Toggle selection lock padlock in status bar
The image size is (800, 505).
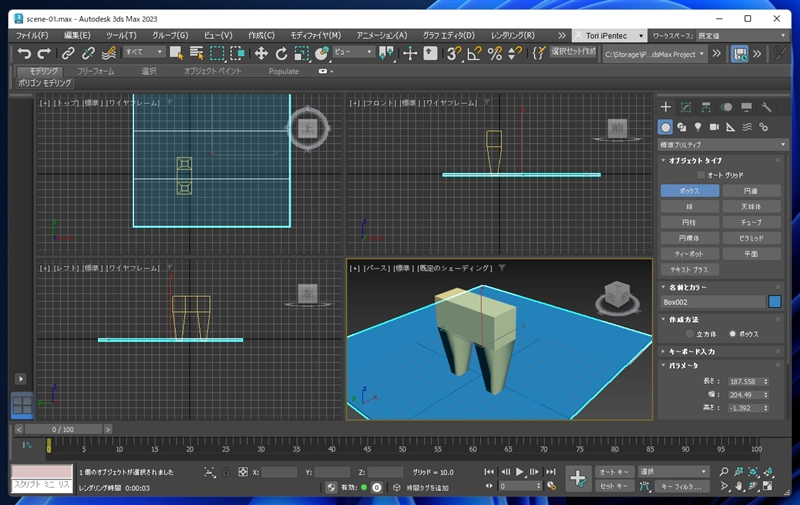coord(226,472)
